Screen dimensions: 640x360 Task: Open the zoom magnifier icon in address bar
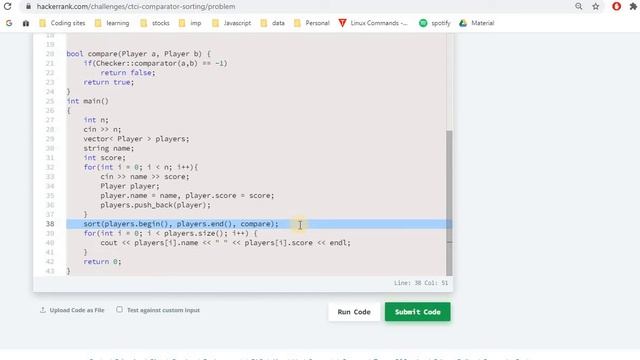(x=579, y=7)
